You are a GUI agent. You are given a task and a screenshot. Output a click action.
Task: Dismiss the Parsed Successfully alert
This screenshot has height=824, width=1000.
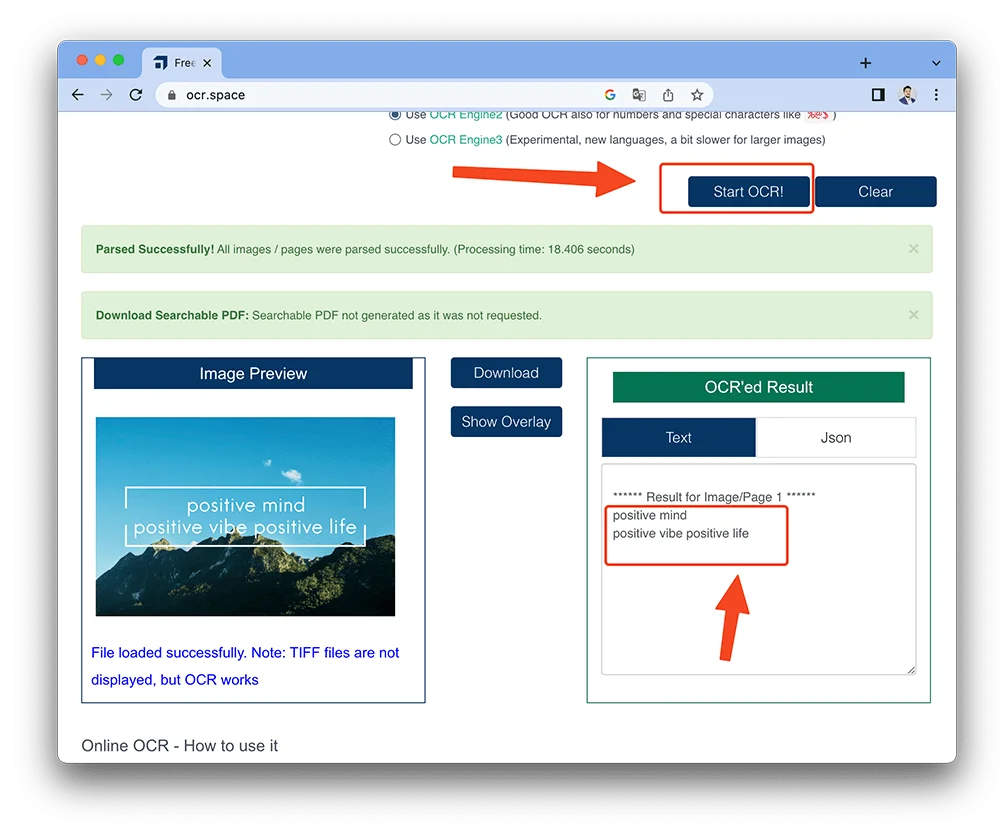[913, 249]
